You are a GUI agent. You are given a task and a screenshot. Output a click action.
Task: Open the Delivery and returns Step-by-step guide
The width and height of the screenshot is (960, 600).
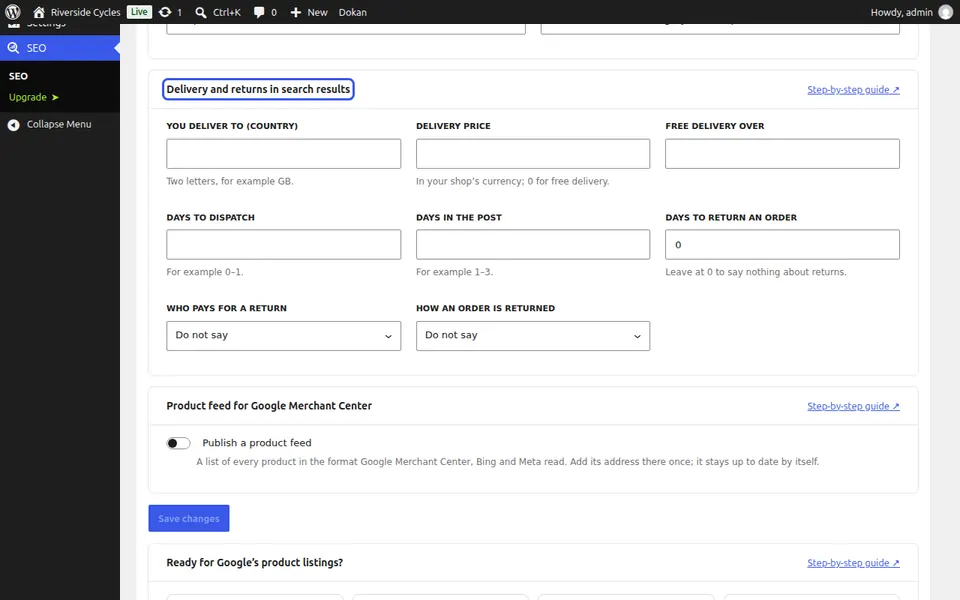(x=853, y=90)
